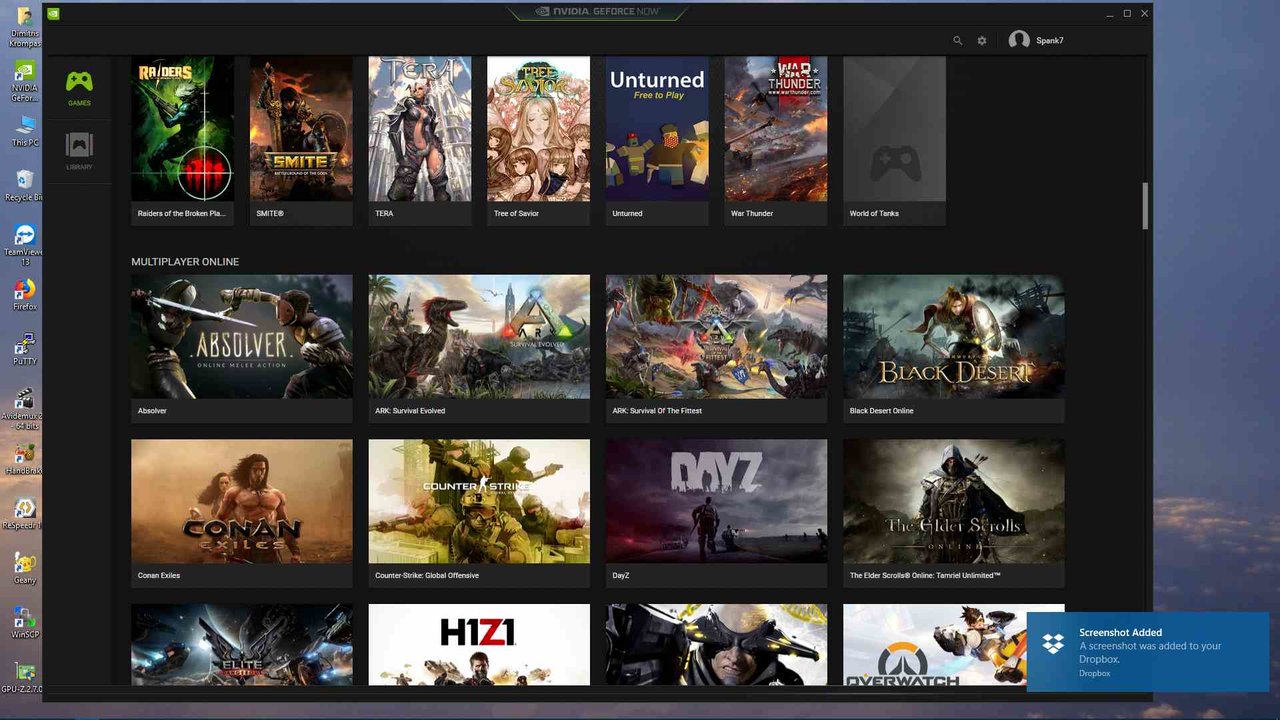1280x720 pixels.
Task: Click the MULTIPLAYER ONLINE section heading
Action: 185,262
